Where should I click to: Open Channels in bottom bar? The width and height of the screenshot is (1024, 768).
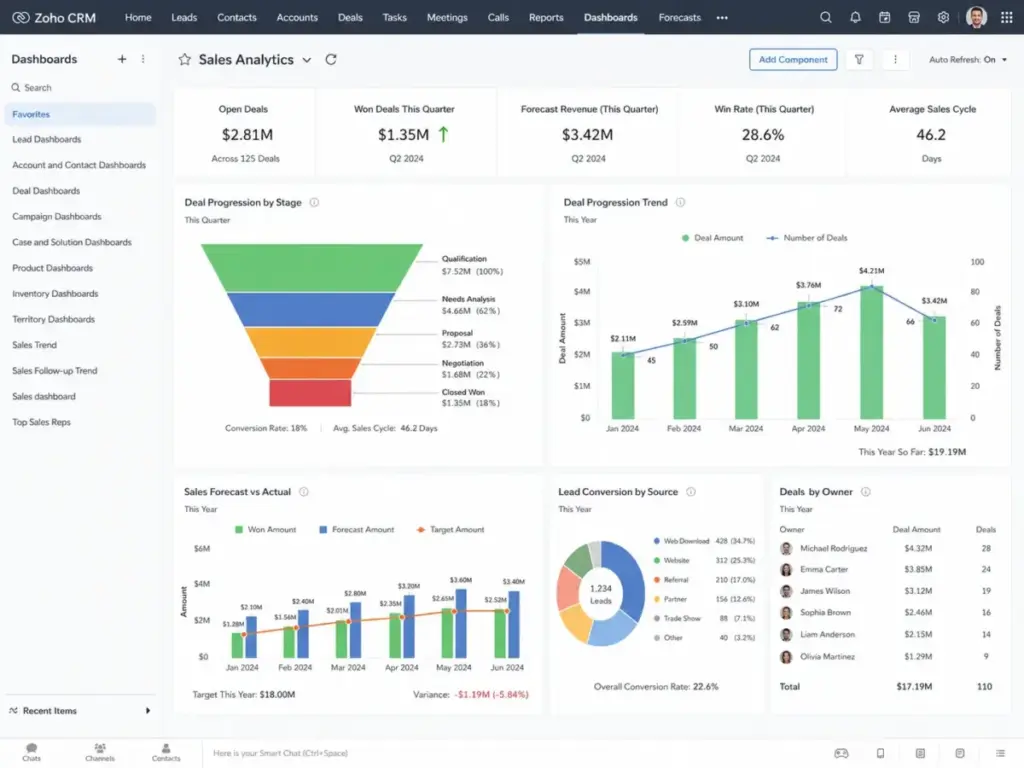pyautogui.click(x=100, y=752)
